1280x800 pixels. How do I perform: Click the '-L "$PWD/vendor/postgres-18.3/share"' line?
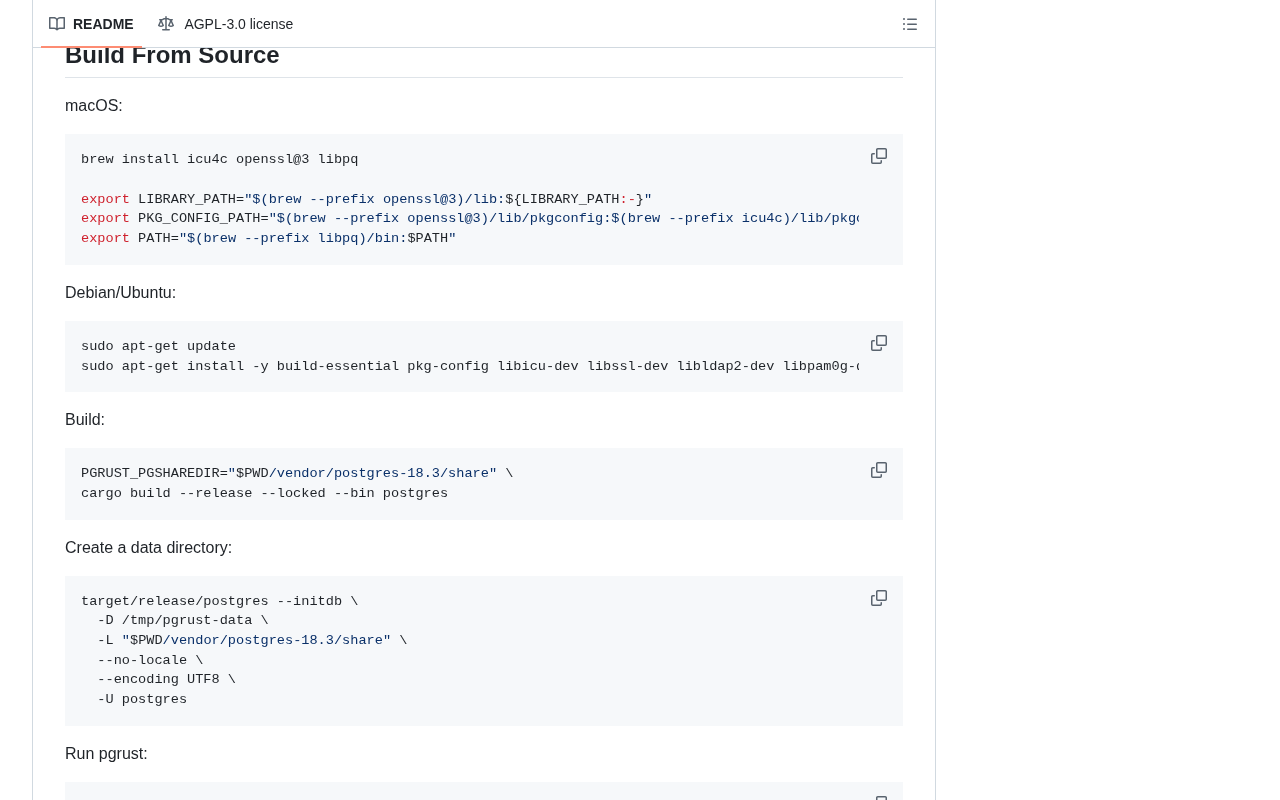252,641
